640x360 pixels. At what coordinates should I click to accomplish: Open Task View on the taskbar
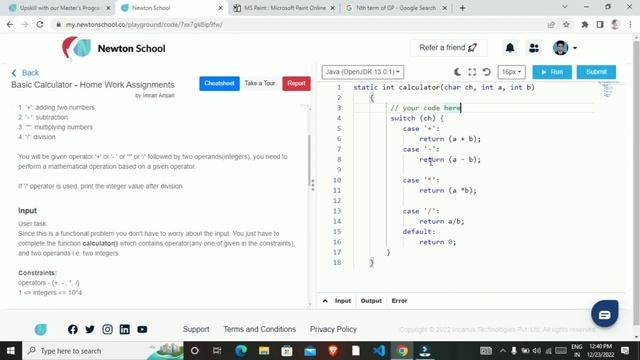(x=217, y=351)
